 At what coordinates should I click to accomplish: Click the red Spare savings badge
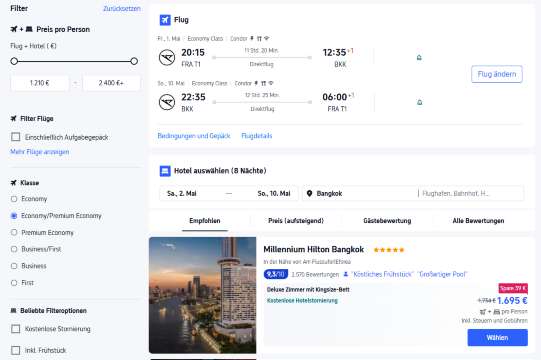click(513, 288)
